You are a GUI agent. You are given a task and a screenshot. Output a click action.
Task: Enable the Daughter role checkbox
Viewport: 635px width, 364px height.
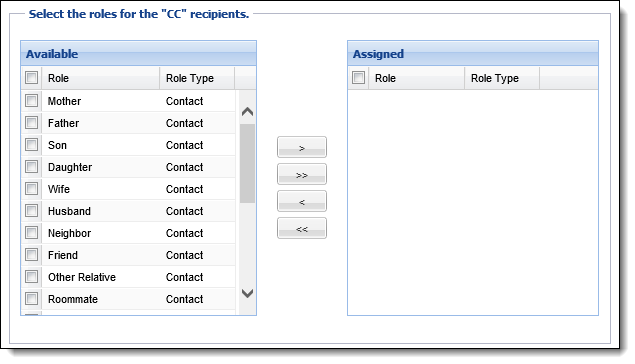click(32, 166)
